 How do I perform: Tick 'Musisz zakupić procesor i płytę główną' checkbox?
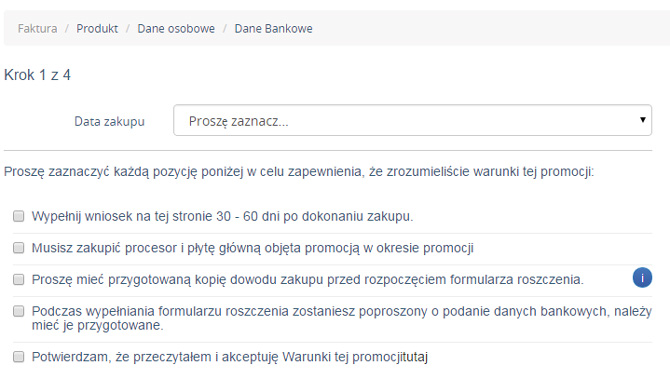click(x=18, y=248)
